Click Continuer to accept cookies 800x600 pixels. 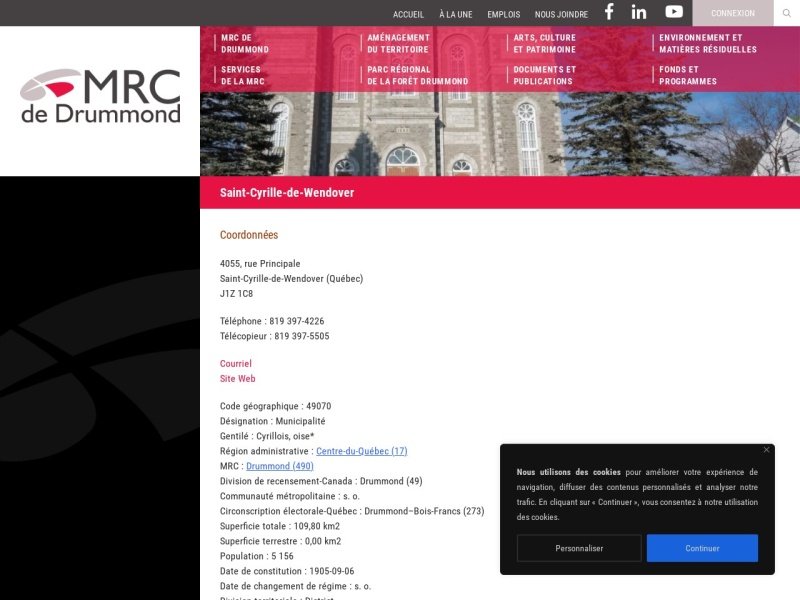[x=702, y=548]
